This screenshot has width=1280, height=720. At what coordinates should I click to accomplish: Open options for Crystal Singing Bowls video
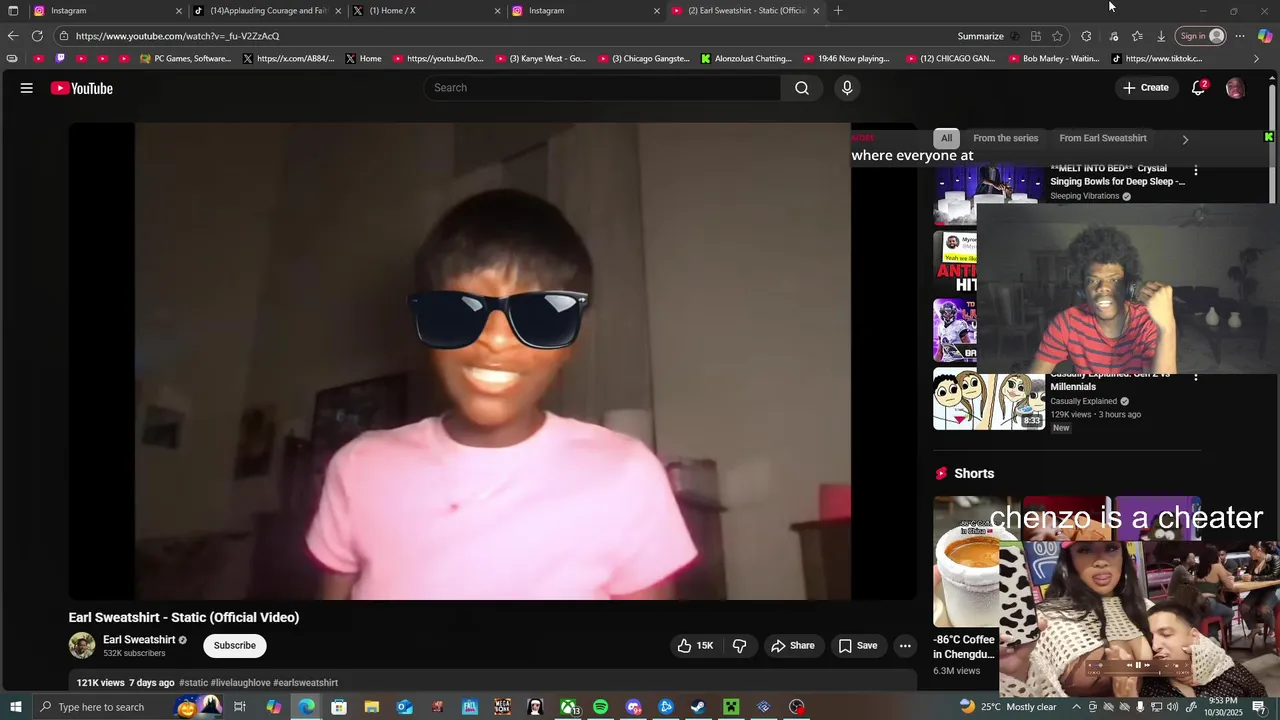pyautogui.click(x=1195, y=171)
